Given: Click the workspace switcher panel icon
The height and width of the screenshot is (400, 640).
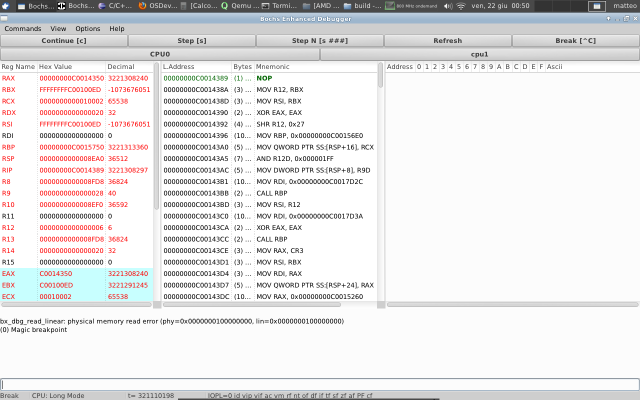Looking at the screenshot, I should 597,6.
